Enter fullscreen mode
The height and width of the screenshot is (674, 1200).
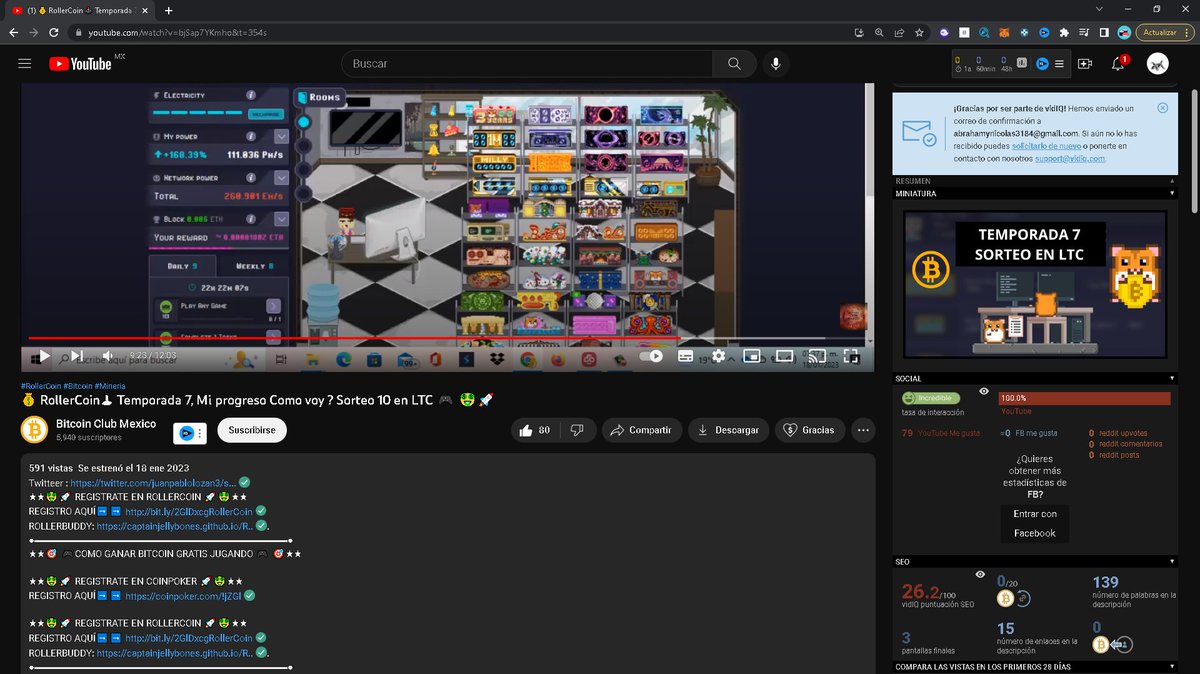click(x=851, y=356)
